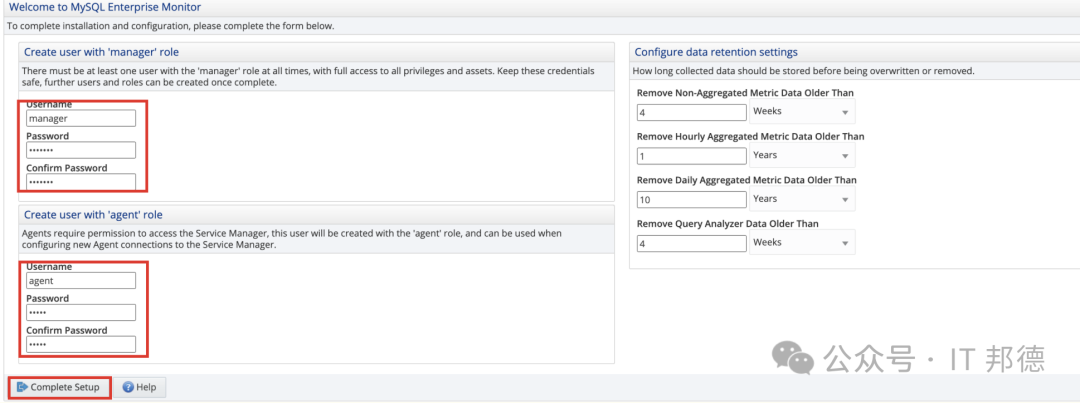Click the manager role Password field
Image resolution: width=1080 pixels, height=403 pixels.
point(81,150)
